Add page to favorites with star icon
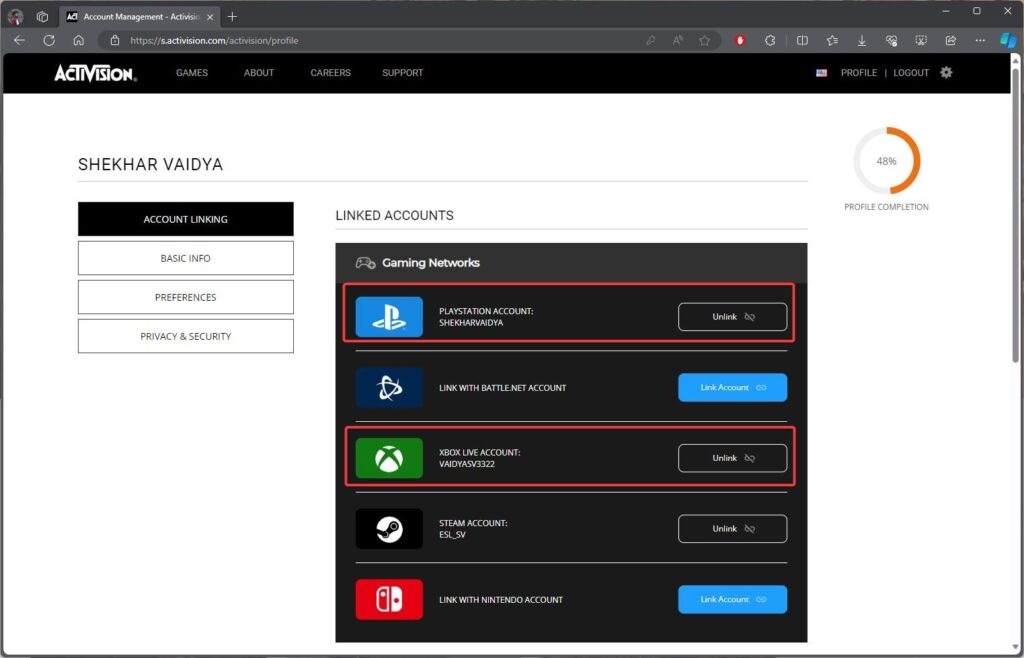This screenshot has height=658, width=1024. point(705,40)
